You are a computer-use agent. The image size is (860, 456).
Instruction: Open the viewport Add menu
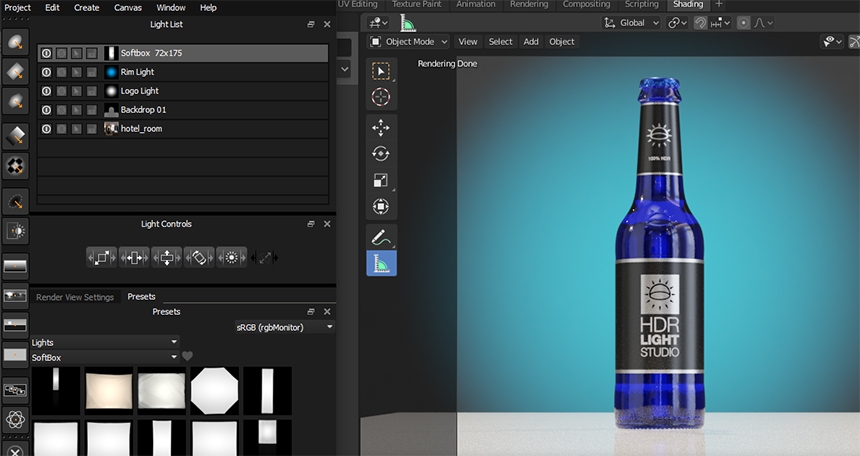(531, 42)
